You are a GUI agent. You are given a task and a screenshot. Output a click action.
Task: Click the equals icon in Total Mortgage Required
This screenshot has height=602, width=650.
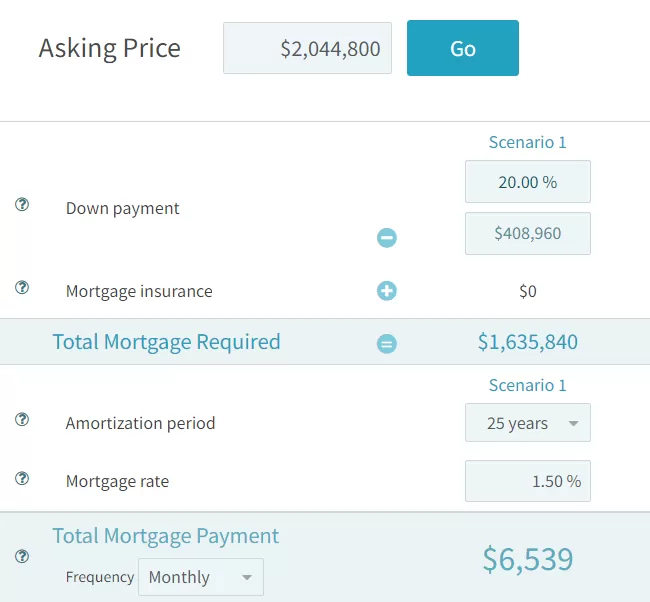[387, 344]
